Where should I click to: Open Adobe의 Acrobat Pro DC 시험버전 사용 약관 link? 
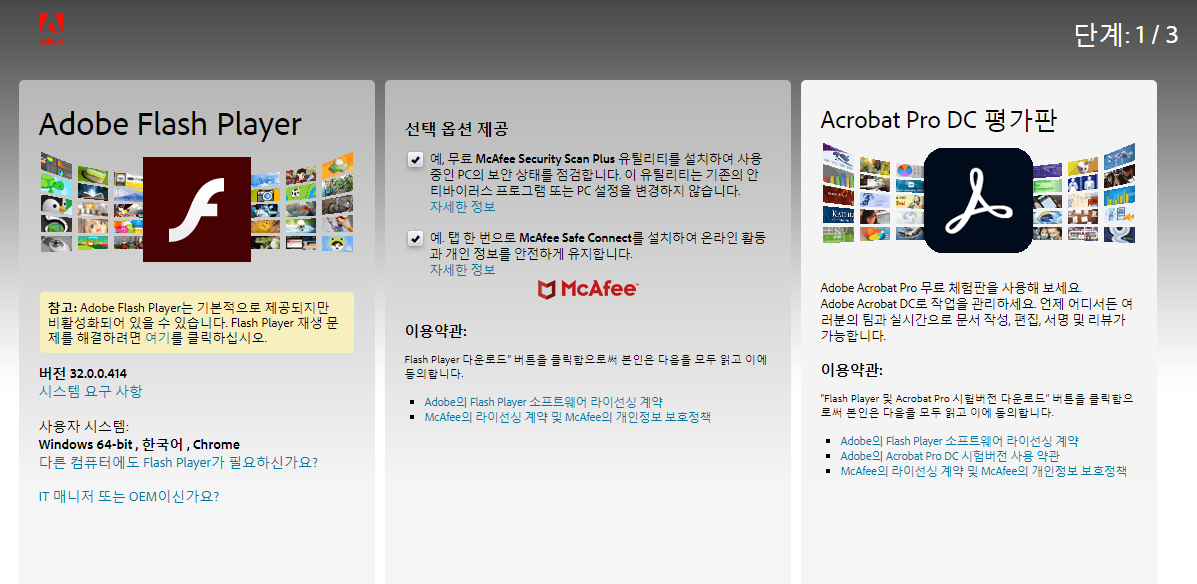tap(950, 456)
